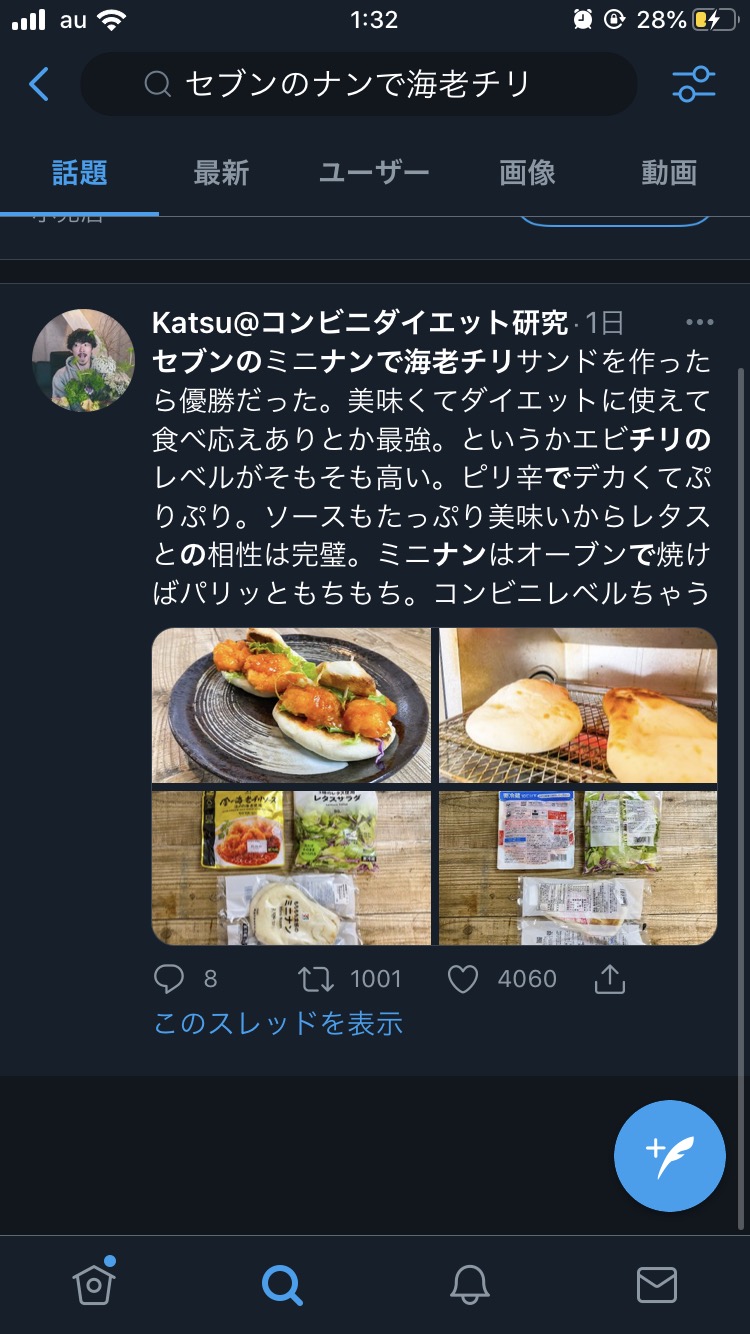The height and width of the screenshot is (1334, 750).
Task: Open the このスレッドを表示 link
Action: pyautogui.click(x=278, y=1023)
